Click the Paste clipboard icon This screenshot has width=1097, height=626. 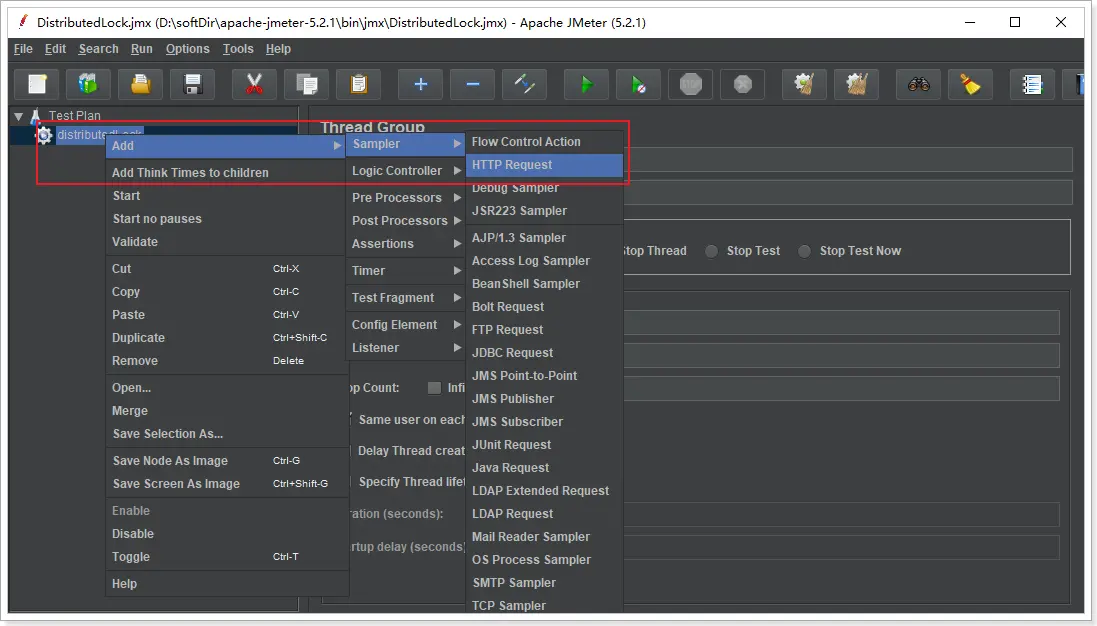[358, 85]
